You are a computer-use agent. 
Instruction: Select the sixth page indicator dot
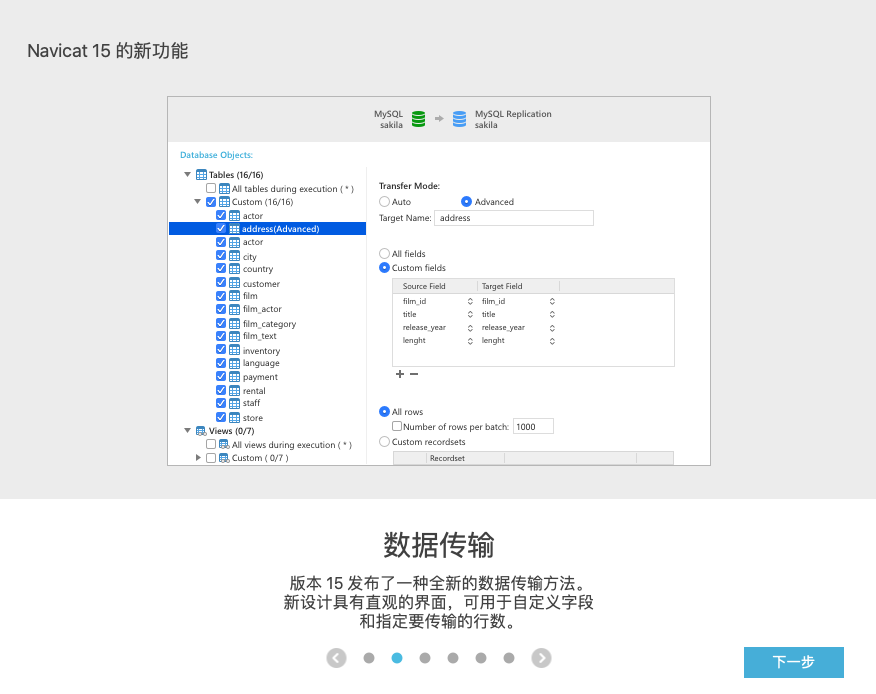coord(508,658)
